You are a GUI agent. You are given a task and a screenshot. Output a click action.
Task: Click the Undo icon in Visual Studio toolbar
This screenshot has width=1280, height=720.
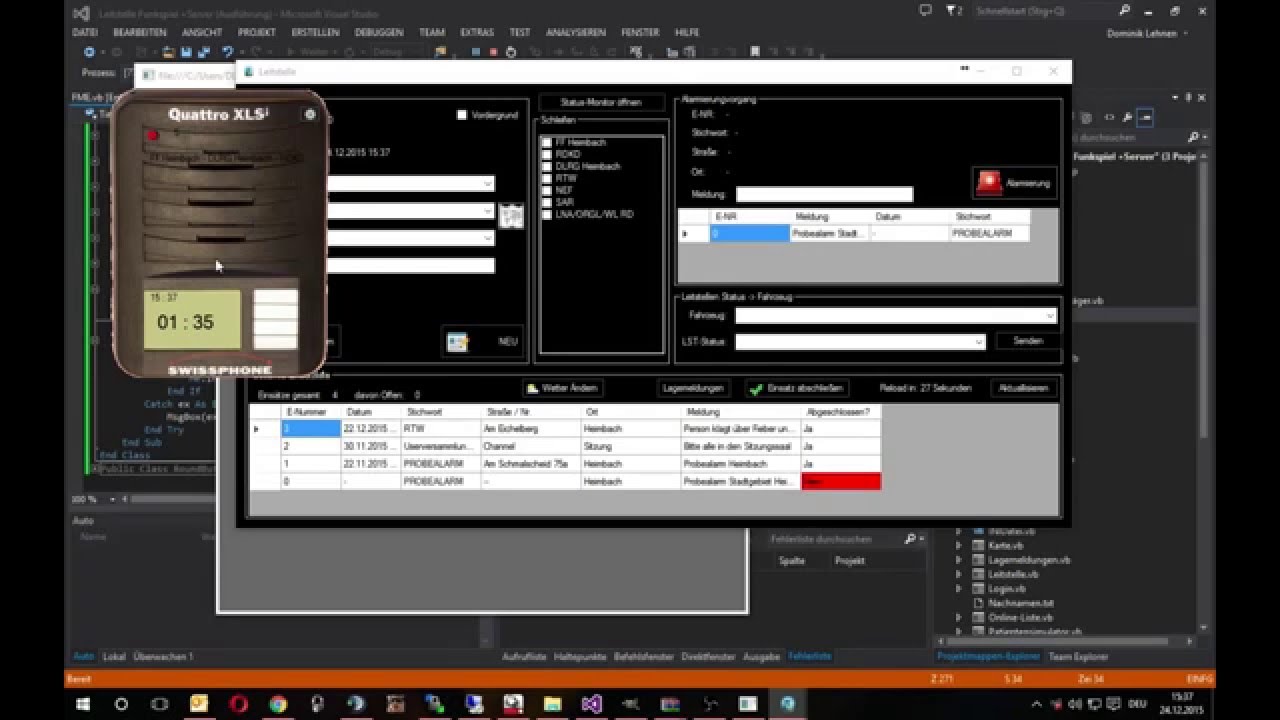tap(229, 52)
